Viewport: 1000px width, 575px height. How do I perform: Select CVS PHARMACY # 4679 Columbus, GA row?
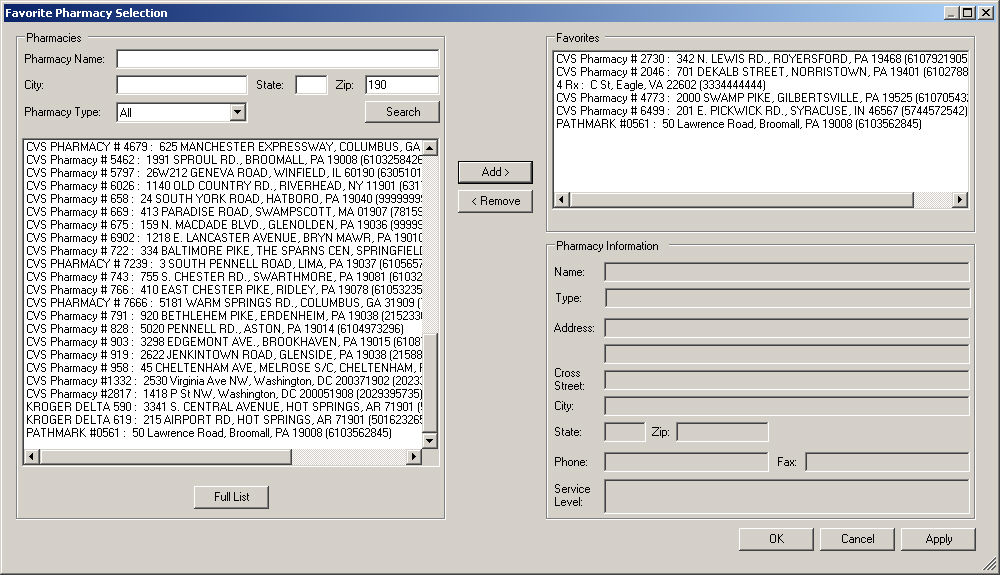point(223,147)
